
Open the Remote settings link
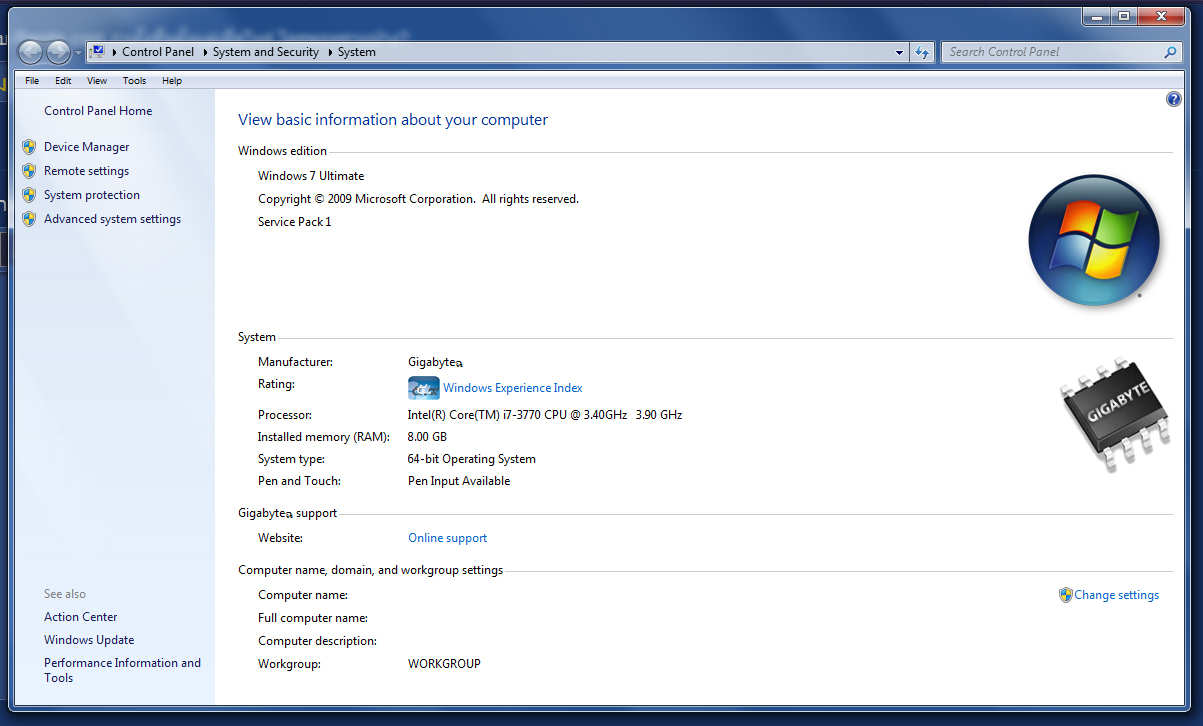click(87, 171)
